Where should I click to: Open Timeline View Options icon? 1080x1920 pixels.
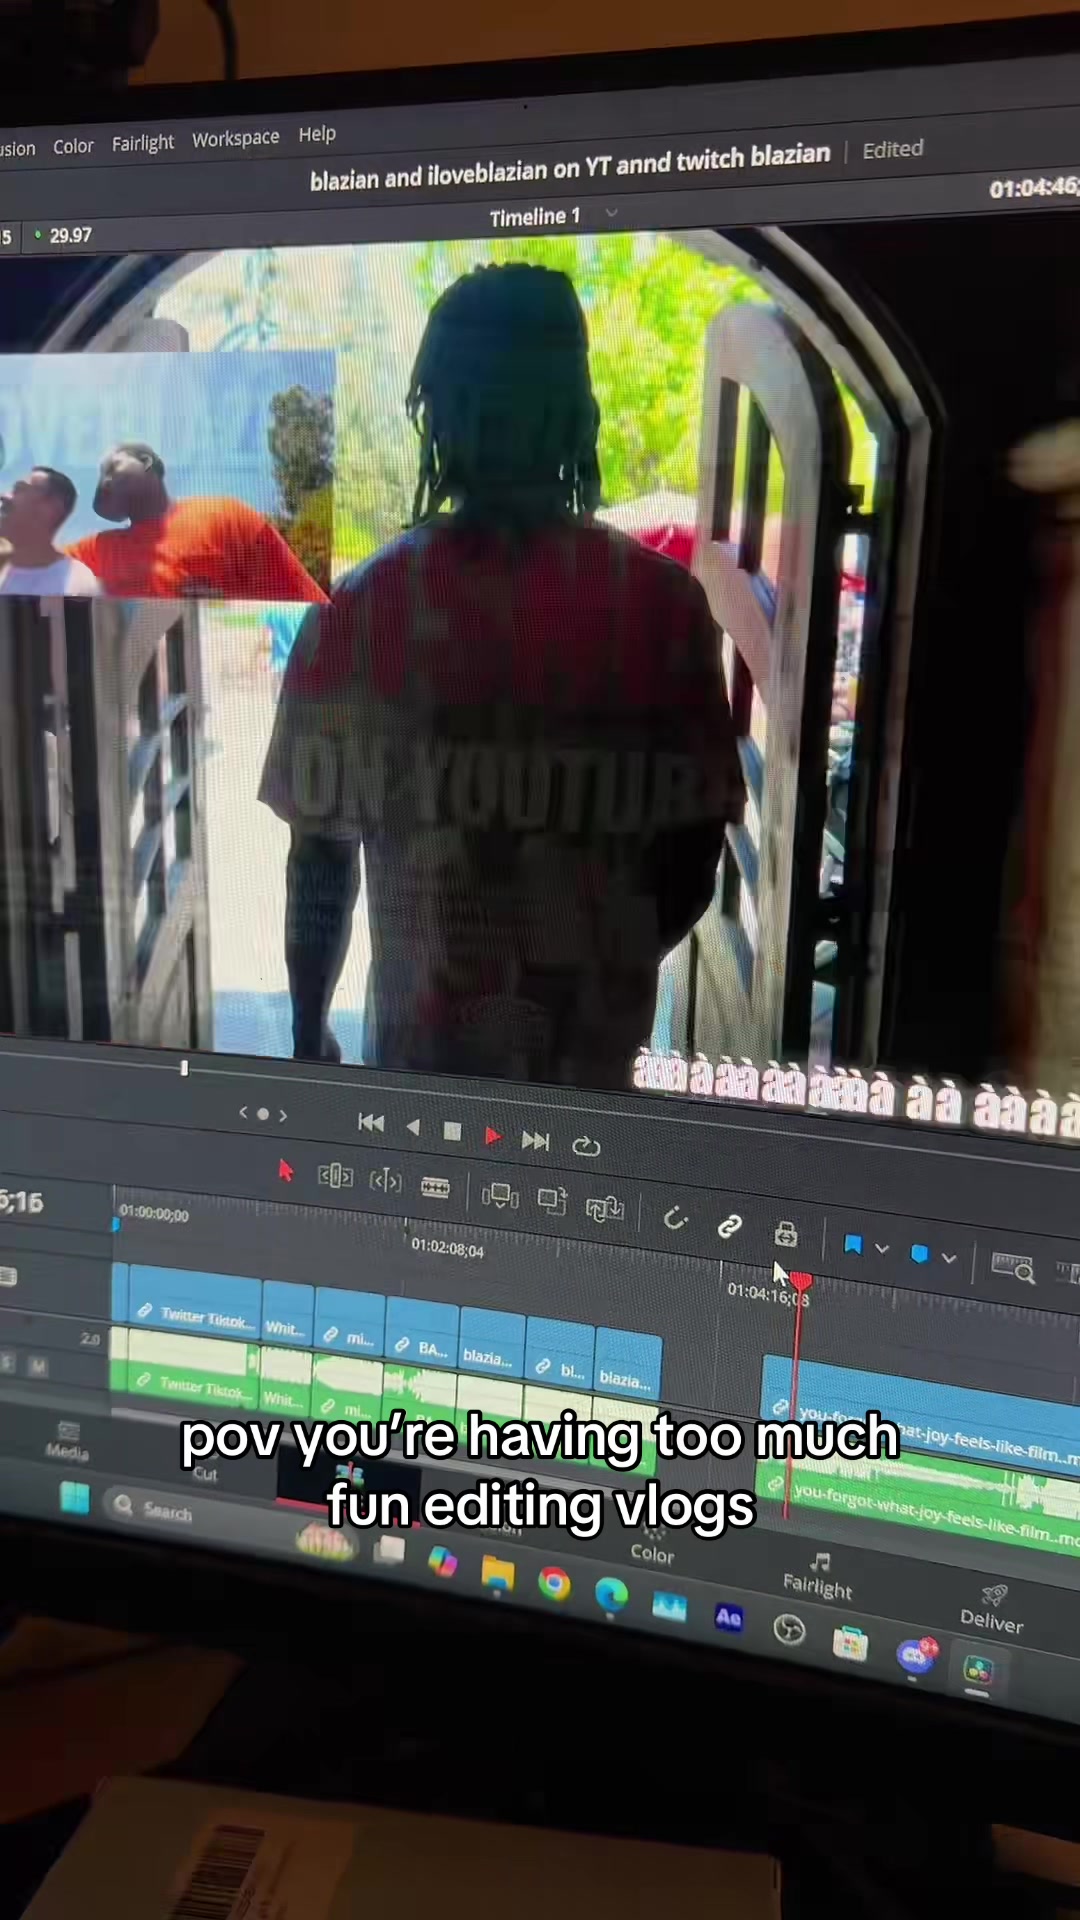point(8,1275)
